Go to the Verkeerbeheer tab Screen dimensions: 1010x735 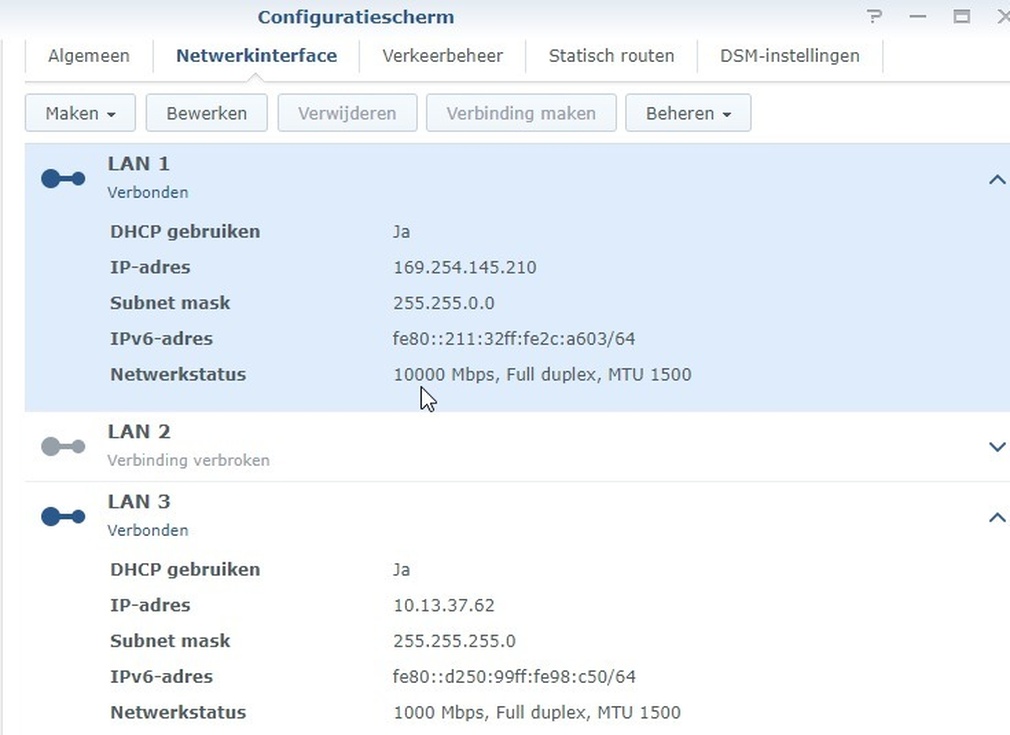click(x=442, y=56)
